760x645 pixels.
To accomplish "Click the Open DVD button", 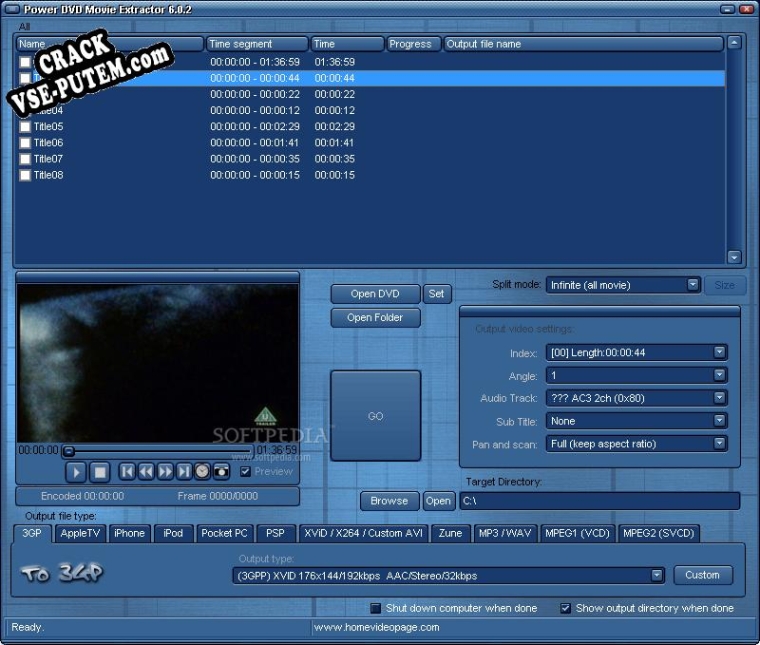I will click(x=375, y=294).
